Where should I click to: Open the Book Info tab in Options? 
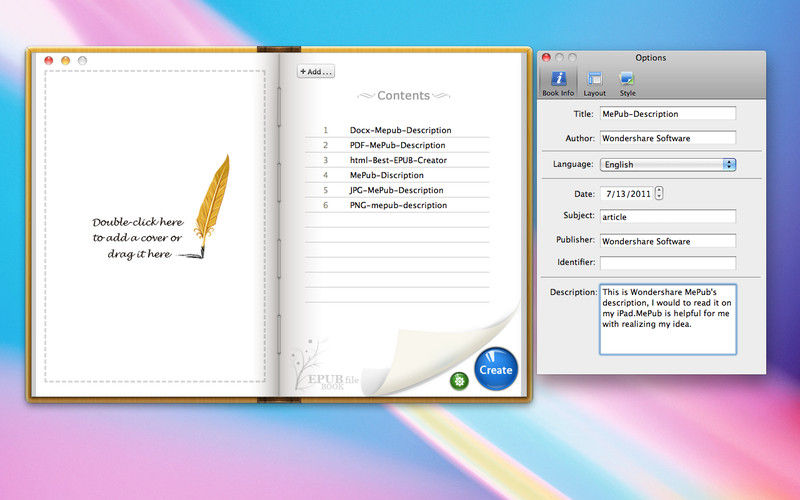pyautogui.click(x=558, y=84)
